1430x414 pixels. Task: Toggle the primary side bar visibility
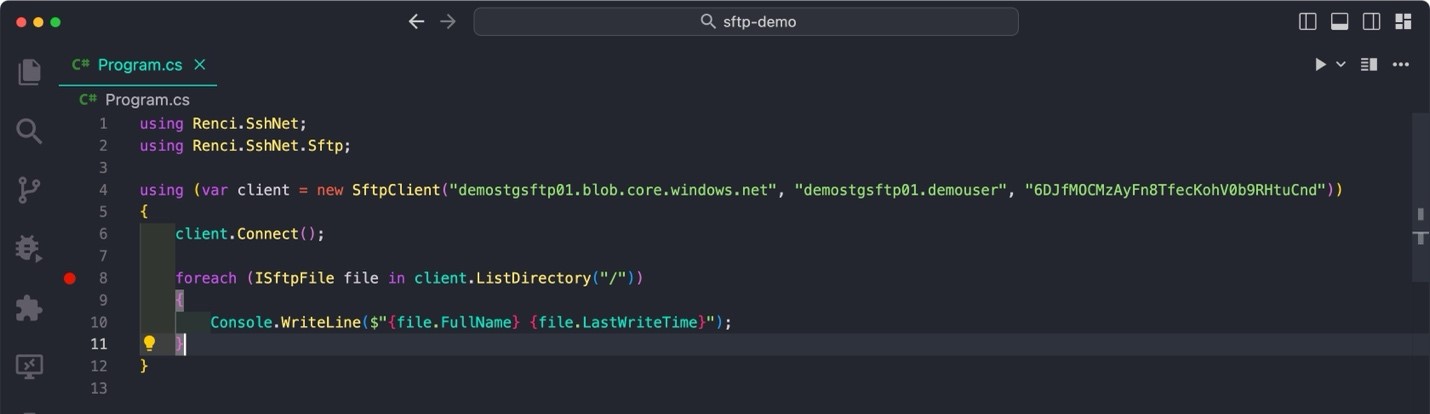tap(1307, 22)
